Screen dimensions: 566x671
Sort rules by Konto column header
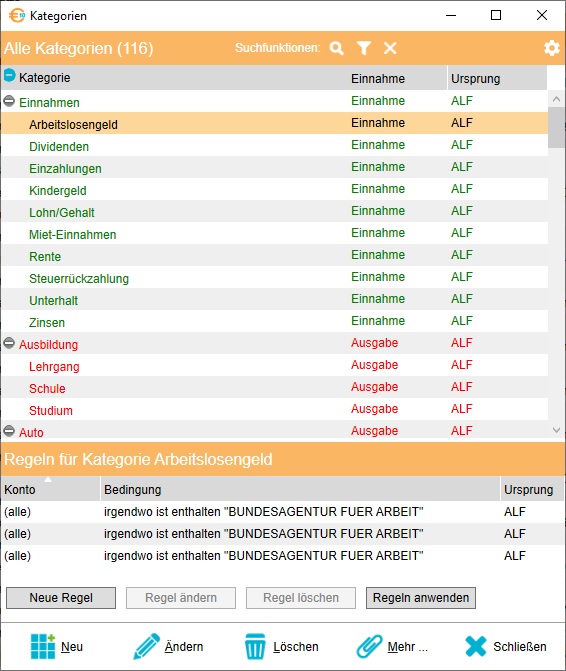click(50, 489)
